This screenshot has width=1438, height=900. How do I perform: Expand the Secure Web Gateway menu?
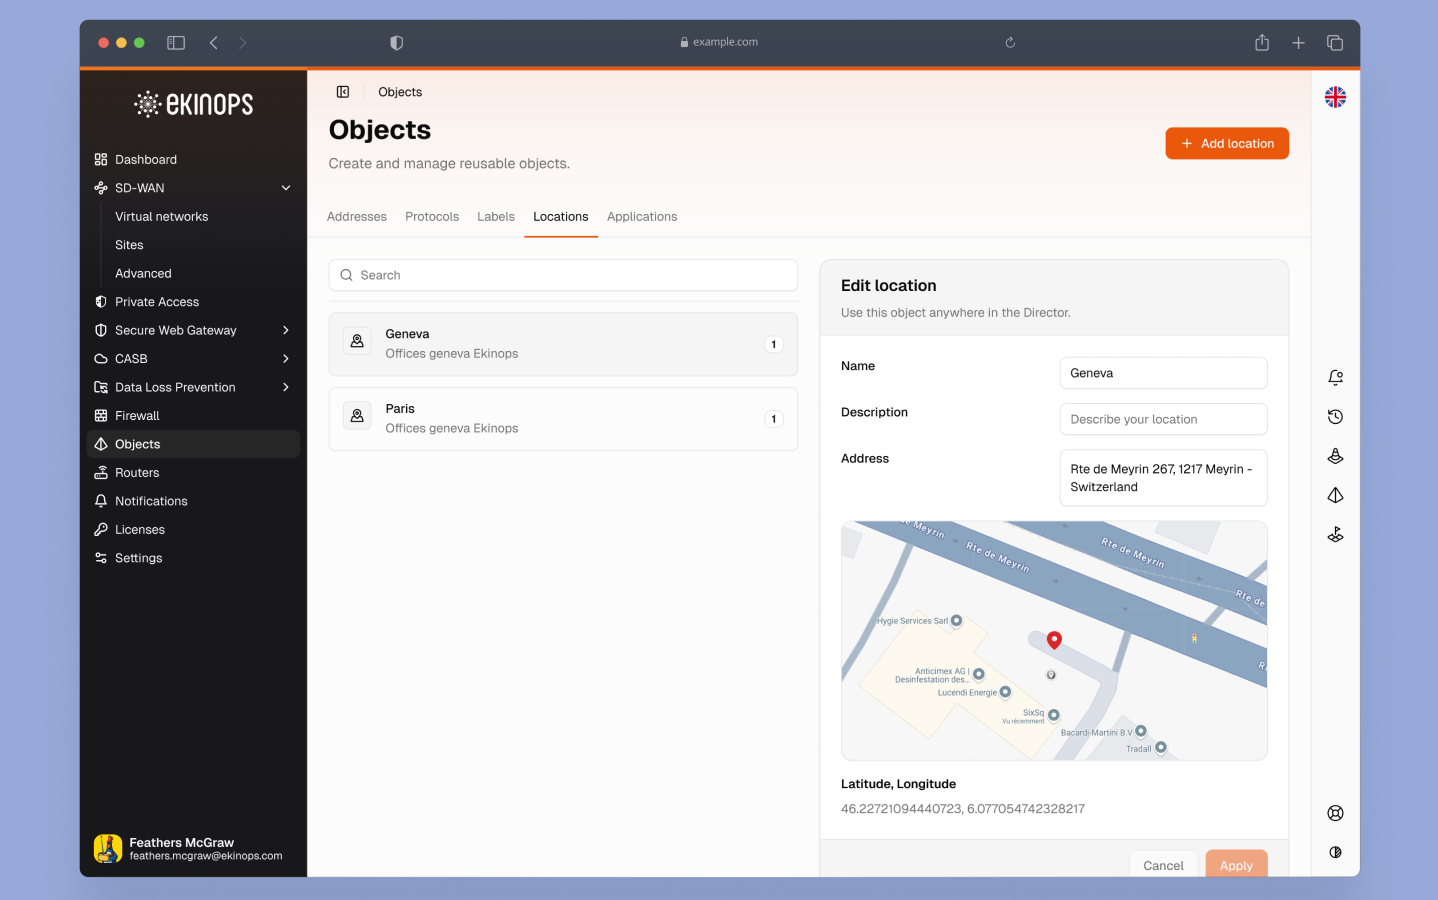pyautogui.click(x=286, y=329)
